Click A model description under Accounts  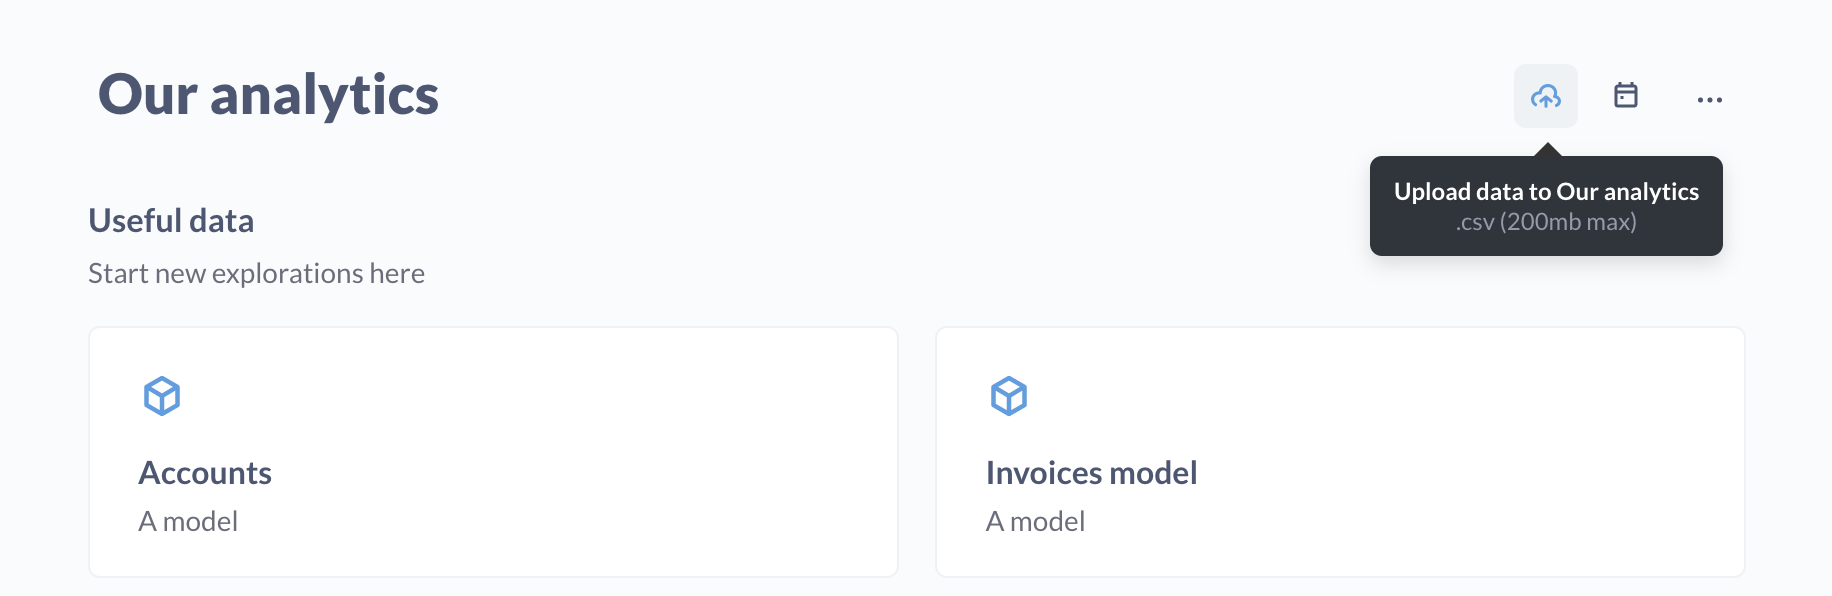point(188,521)
